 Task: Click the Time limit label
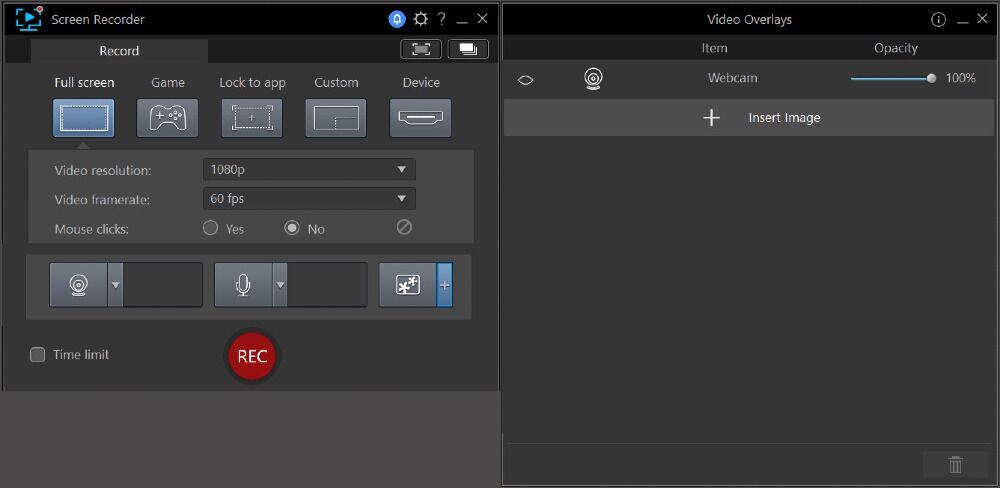click(x=81, y=355)
